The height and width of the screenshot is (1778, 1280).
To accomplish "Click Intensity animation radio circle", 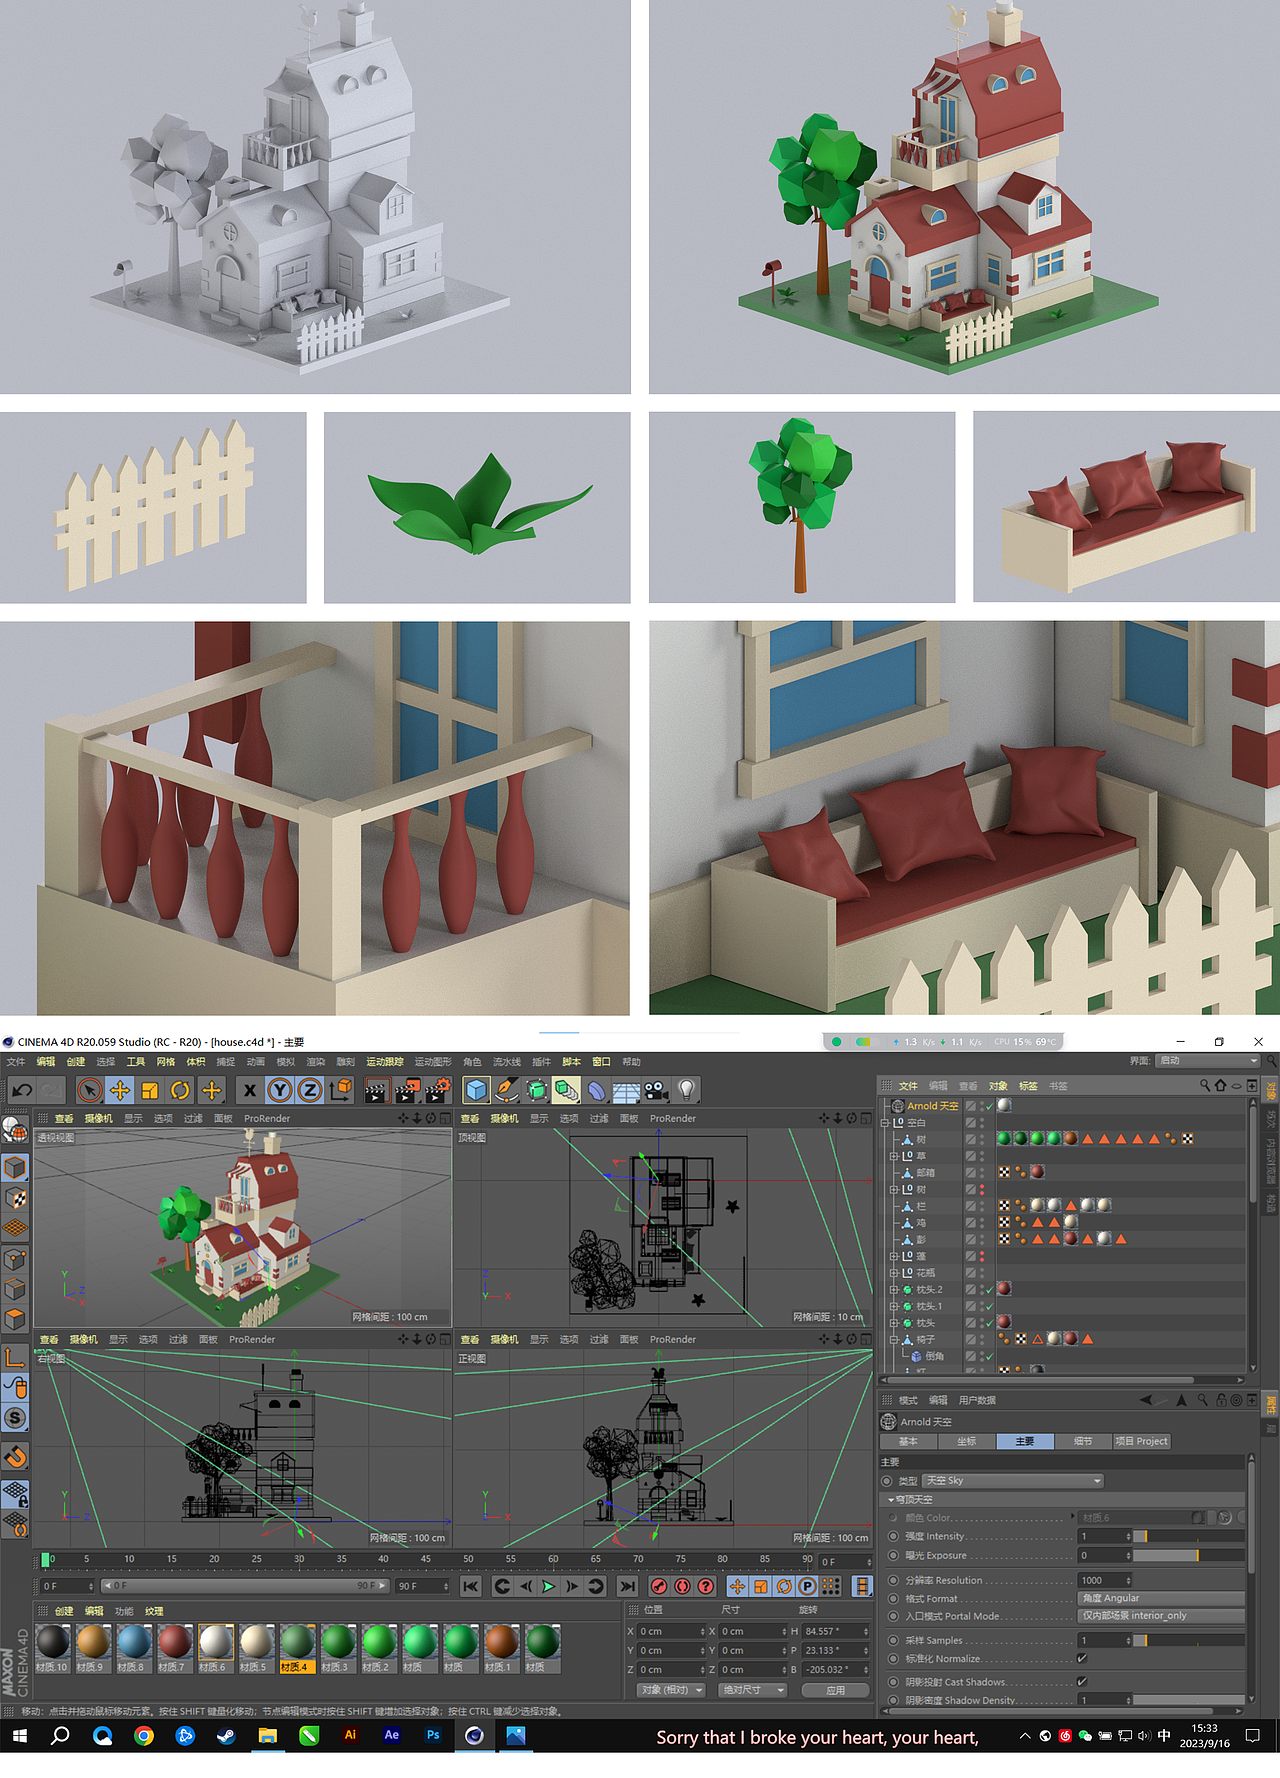I will [893, 1536].
